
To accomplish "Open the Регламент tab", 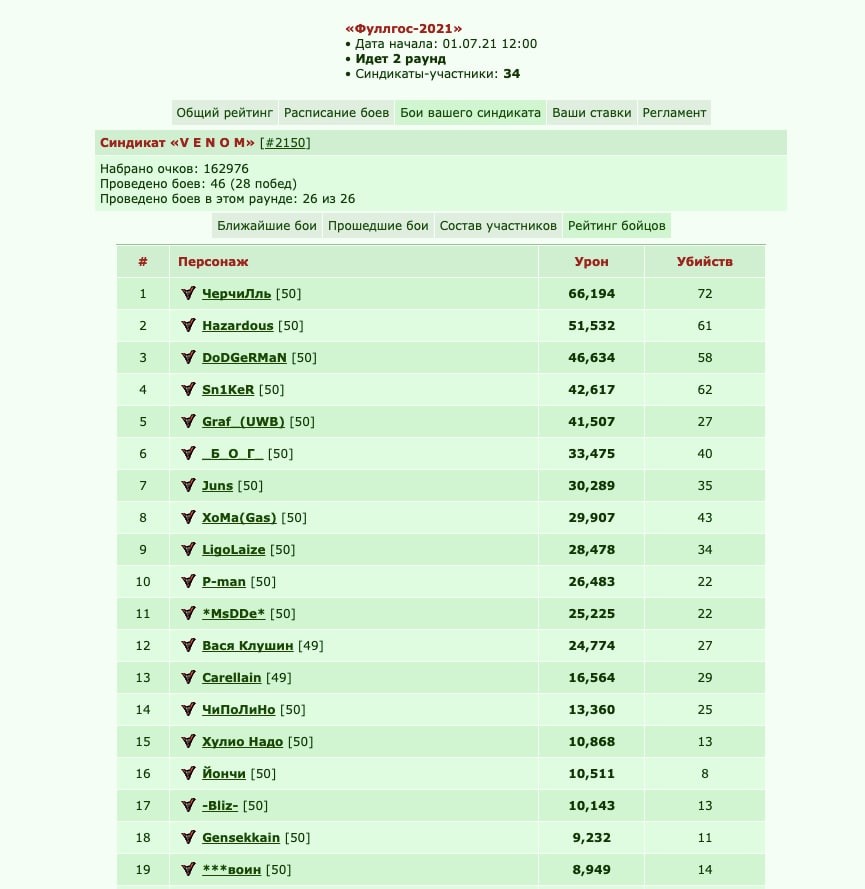I will point(674,113).
